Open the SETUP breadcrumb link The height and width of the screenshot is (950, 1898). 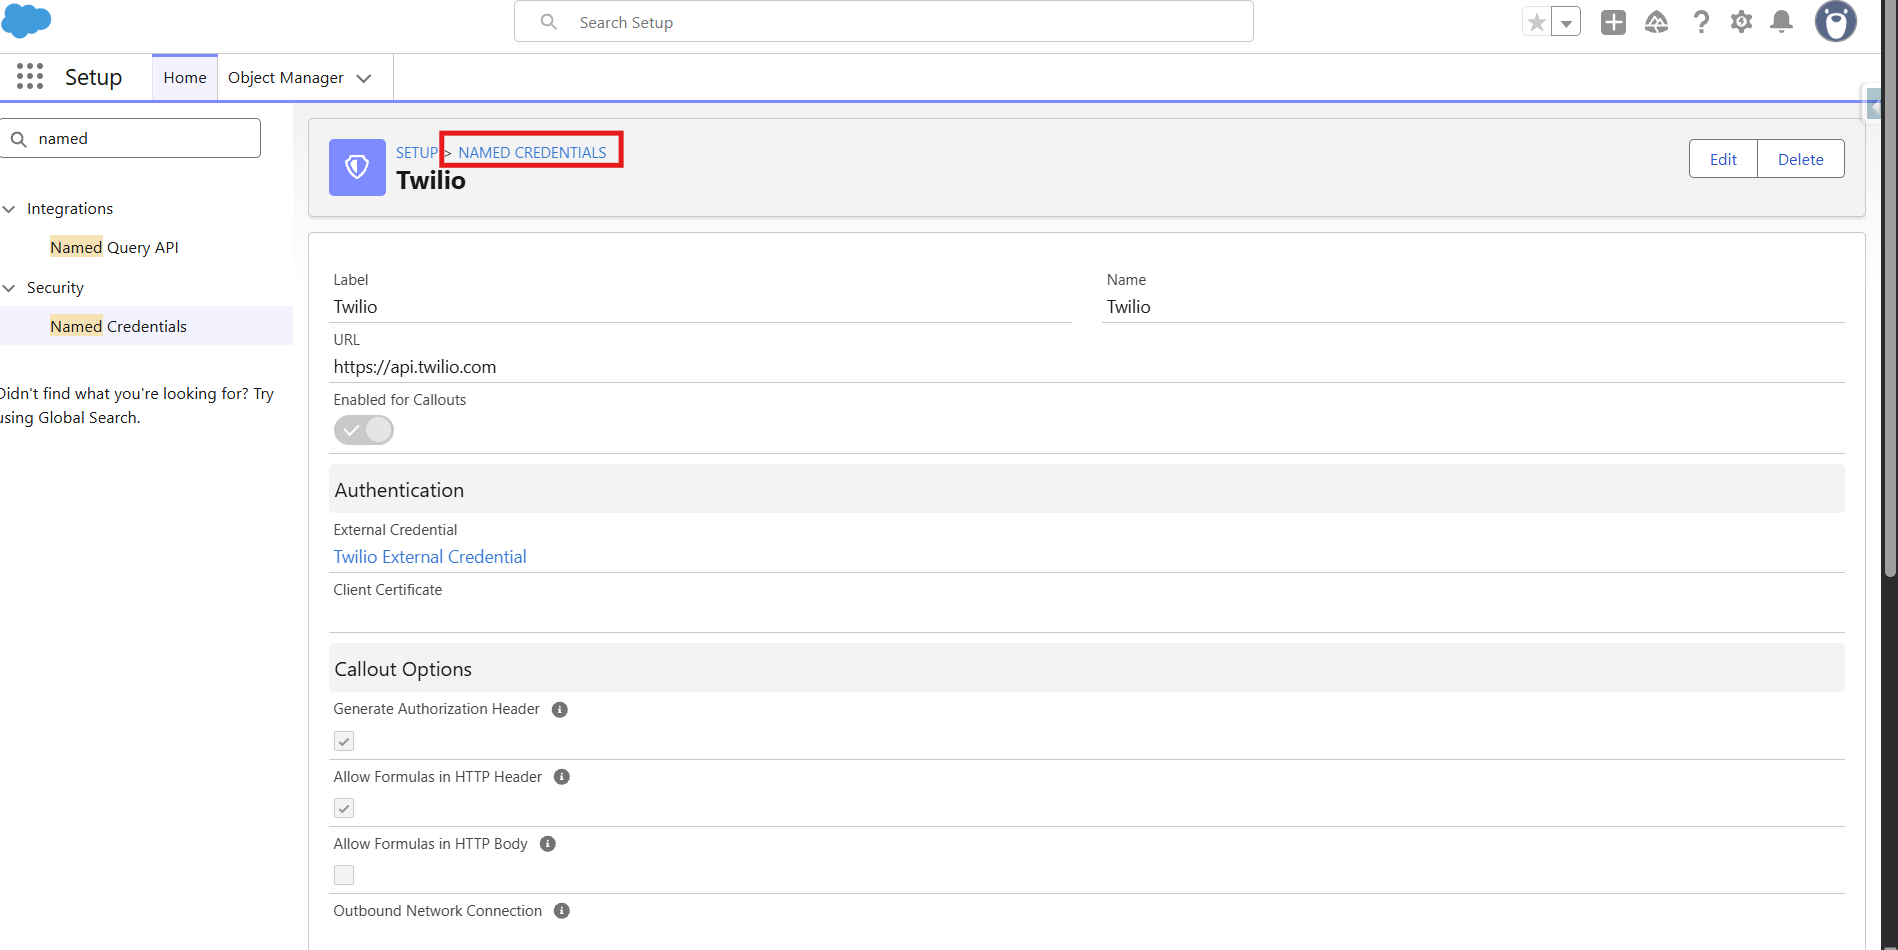coord(416,153)
